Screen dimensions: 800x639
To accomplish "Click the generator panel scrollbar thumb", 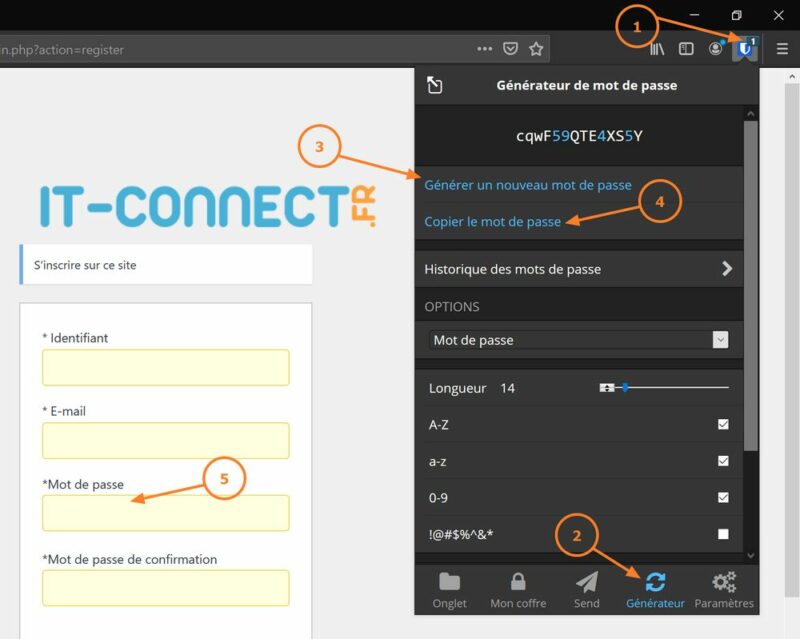I will click(x=751, y=286).
